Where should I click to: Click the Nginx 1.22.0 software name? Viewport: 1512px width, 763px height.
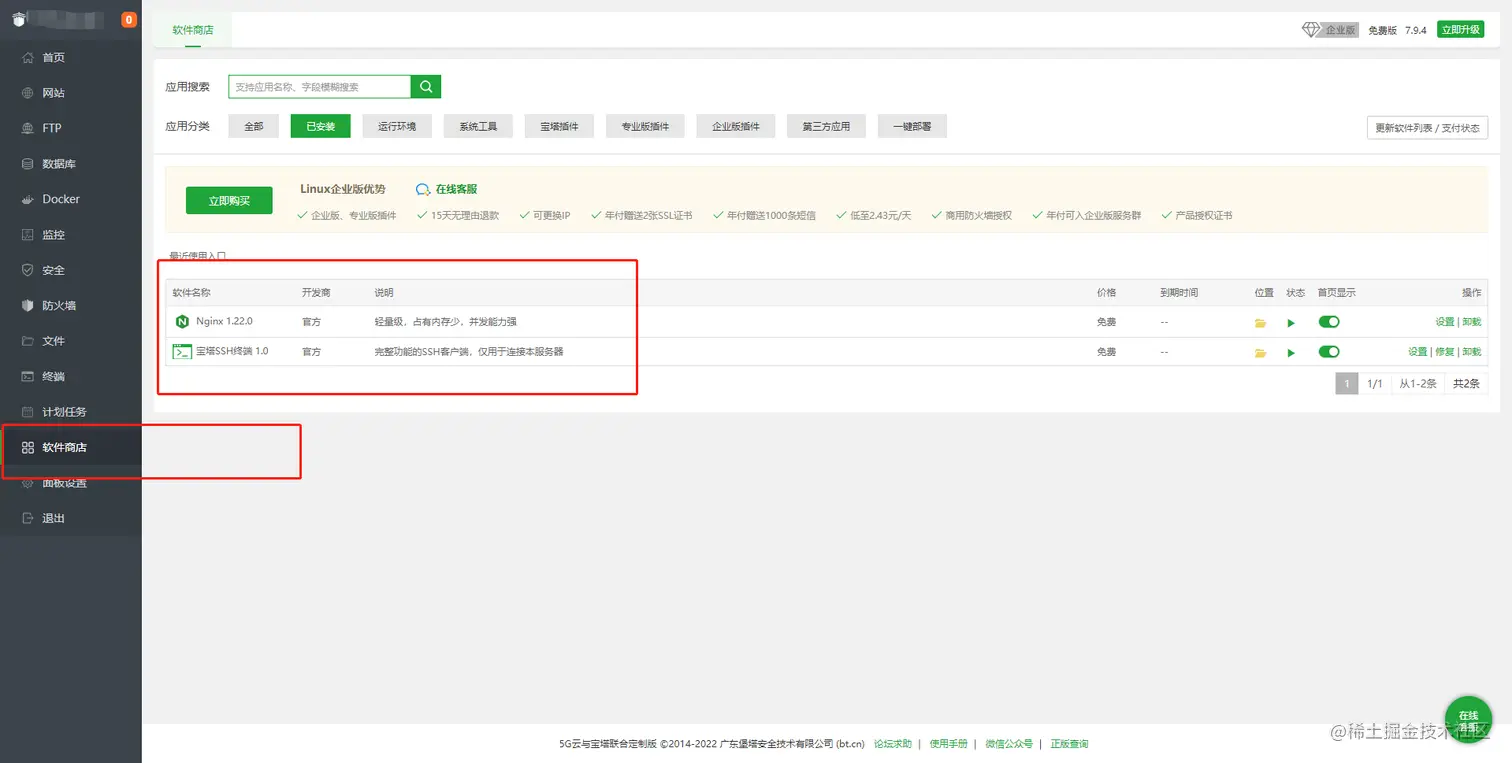tap(224, 322)
